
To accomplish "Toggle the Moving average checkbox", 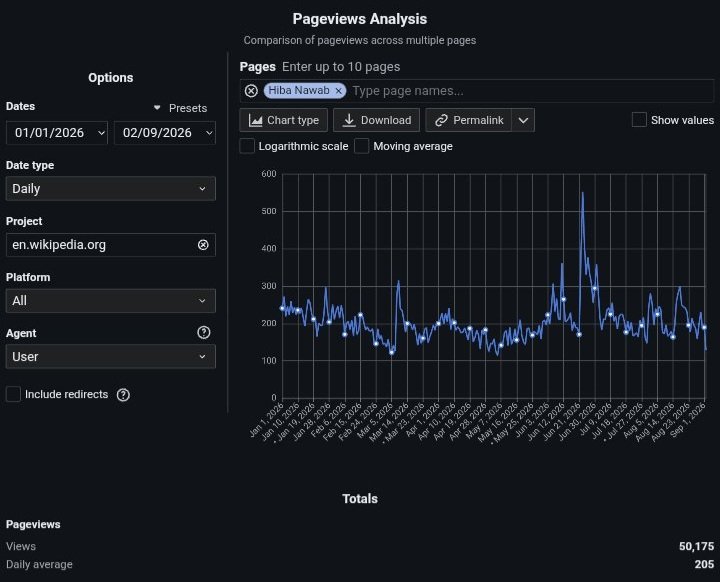I will pyautogui.click(x=361, y=146).
